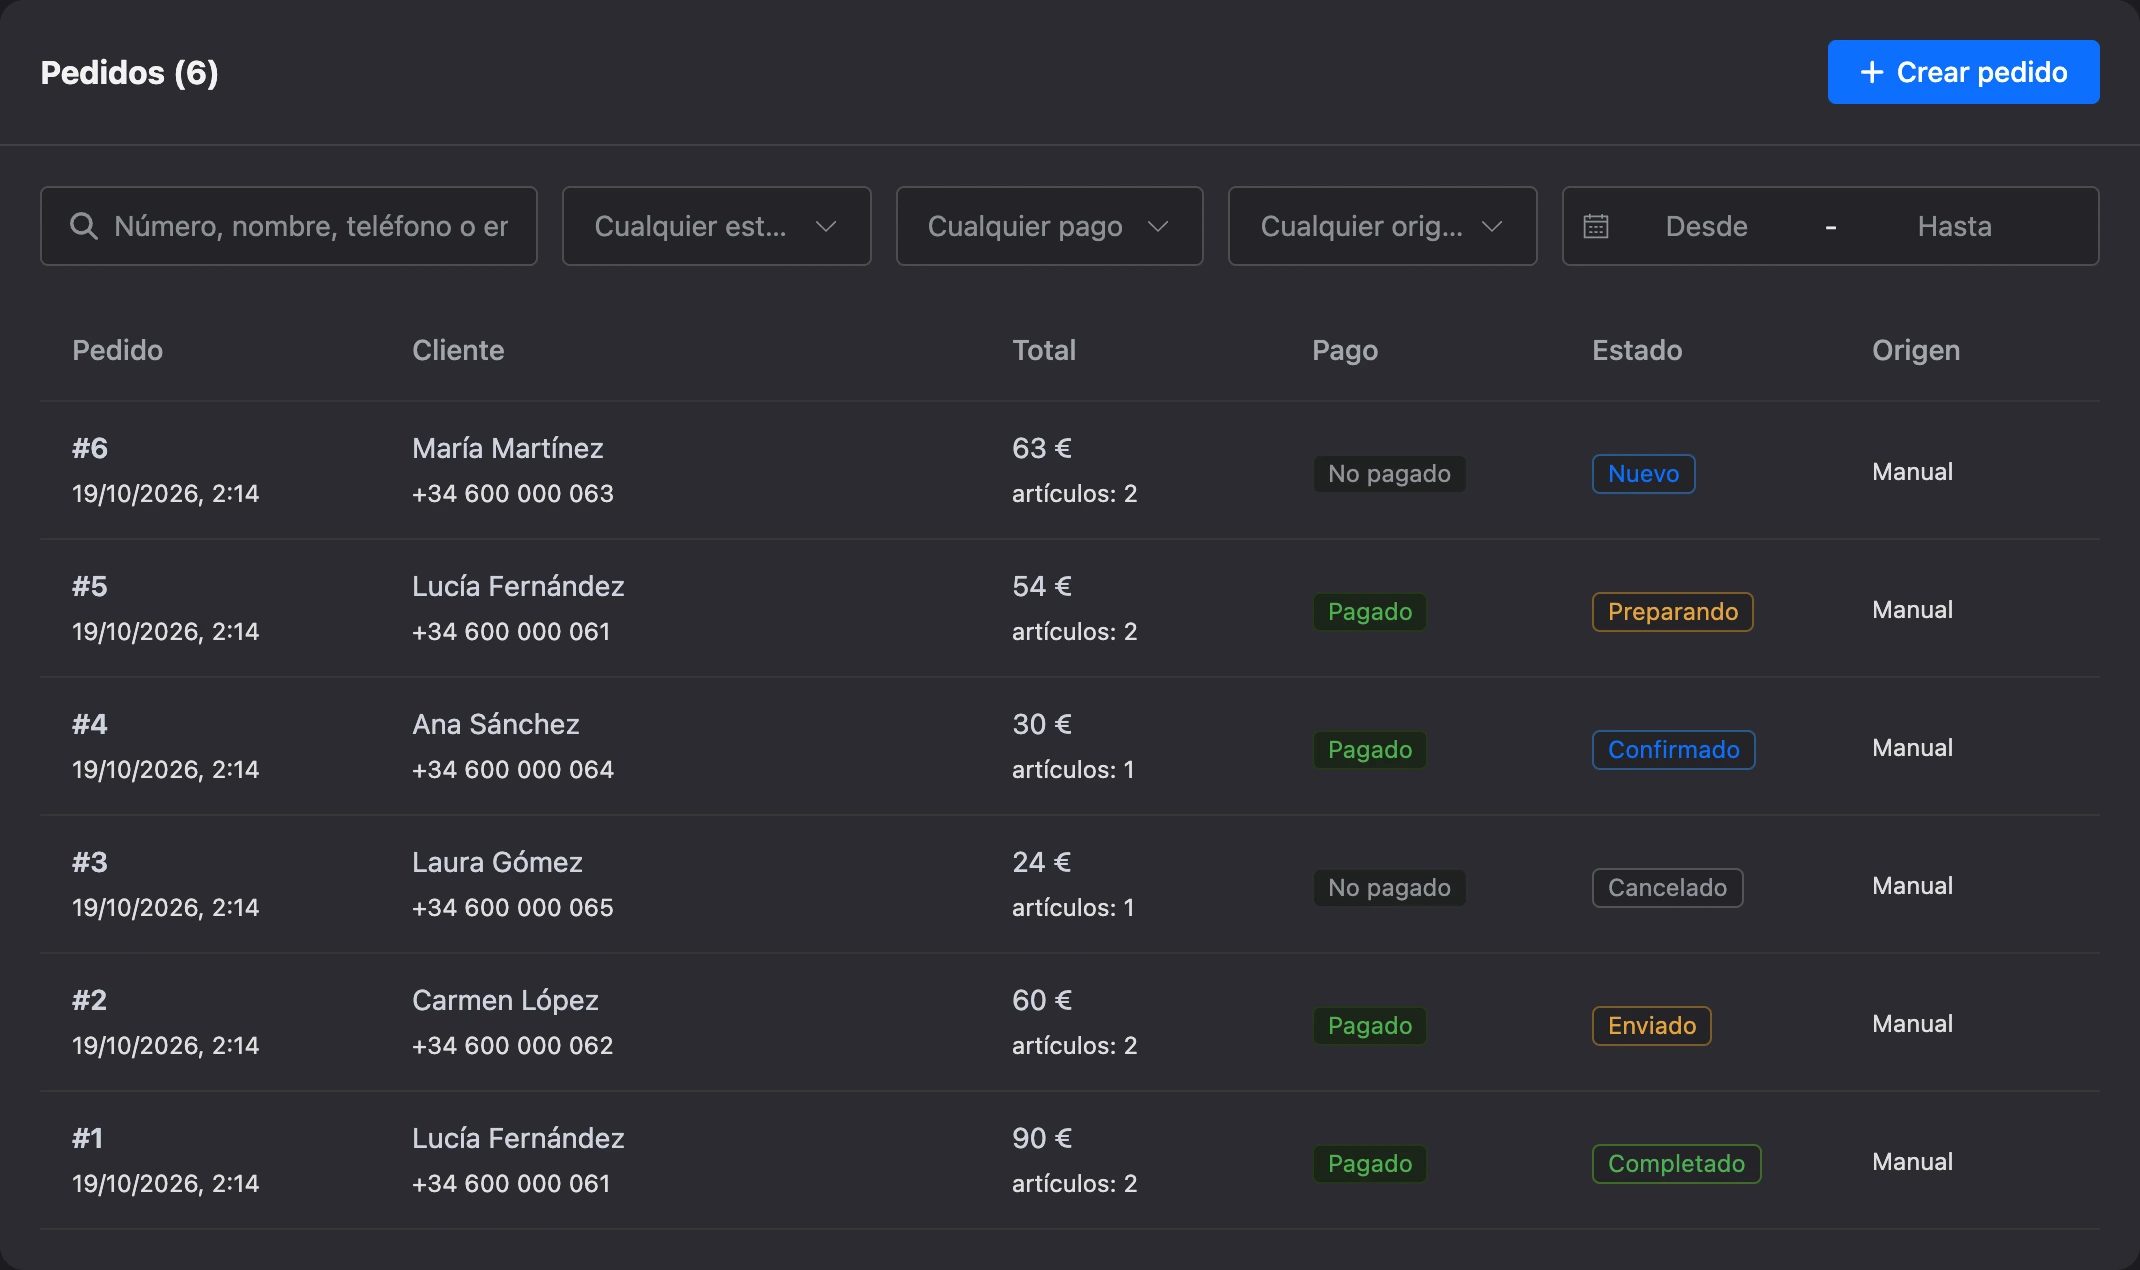The width and height of the screenshot is (2140, 1270).
Task: Click the No pagado badge on order #6
Action: click(1389, 474)
